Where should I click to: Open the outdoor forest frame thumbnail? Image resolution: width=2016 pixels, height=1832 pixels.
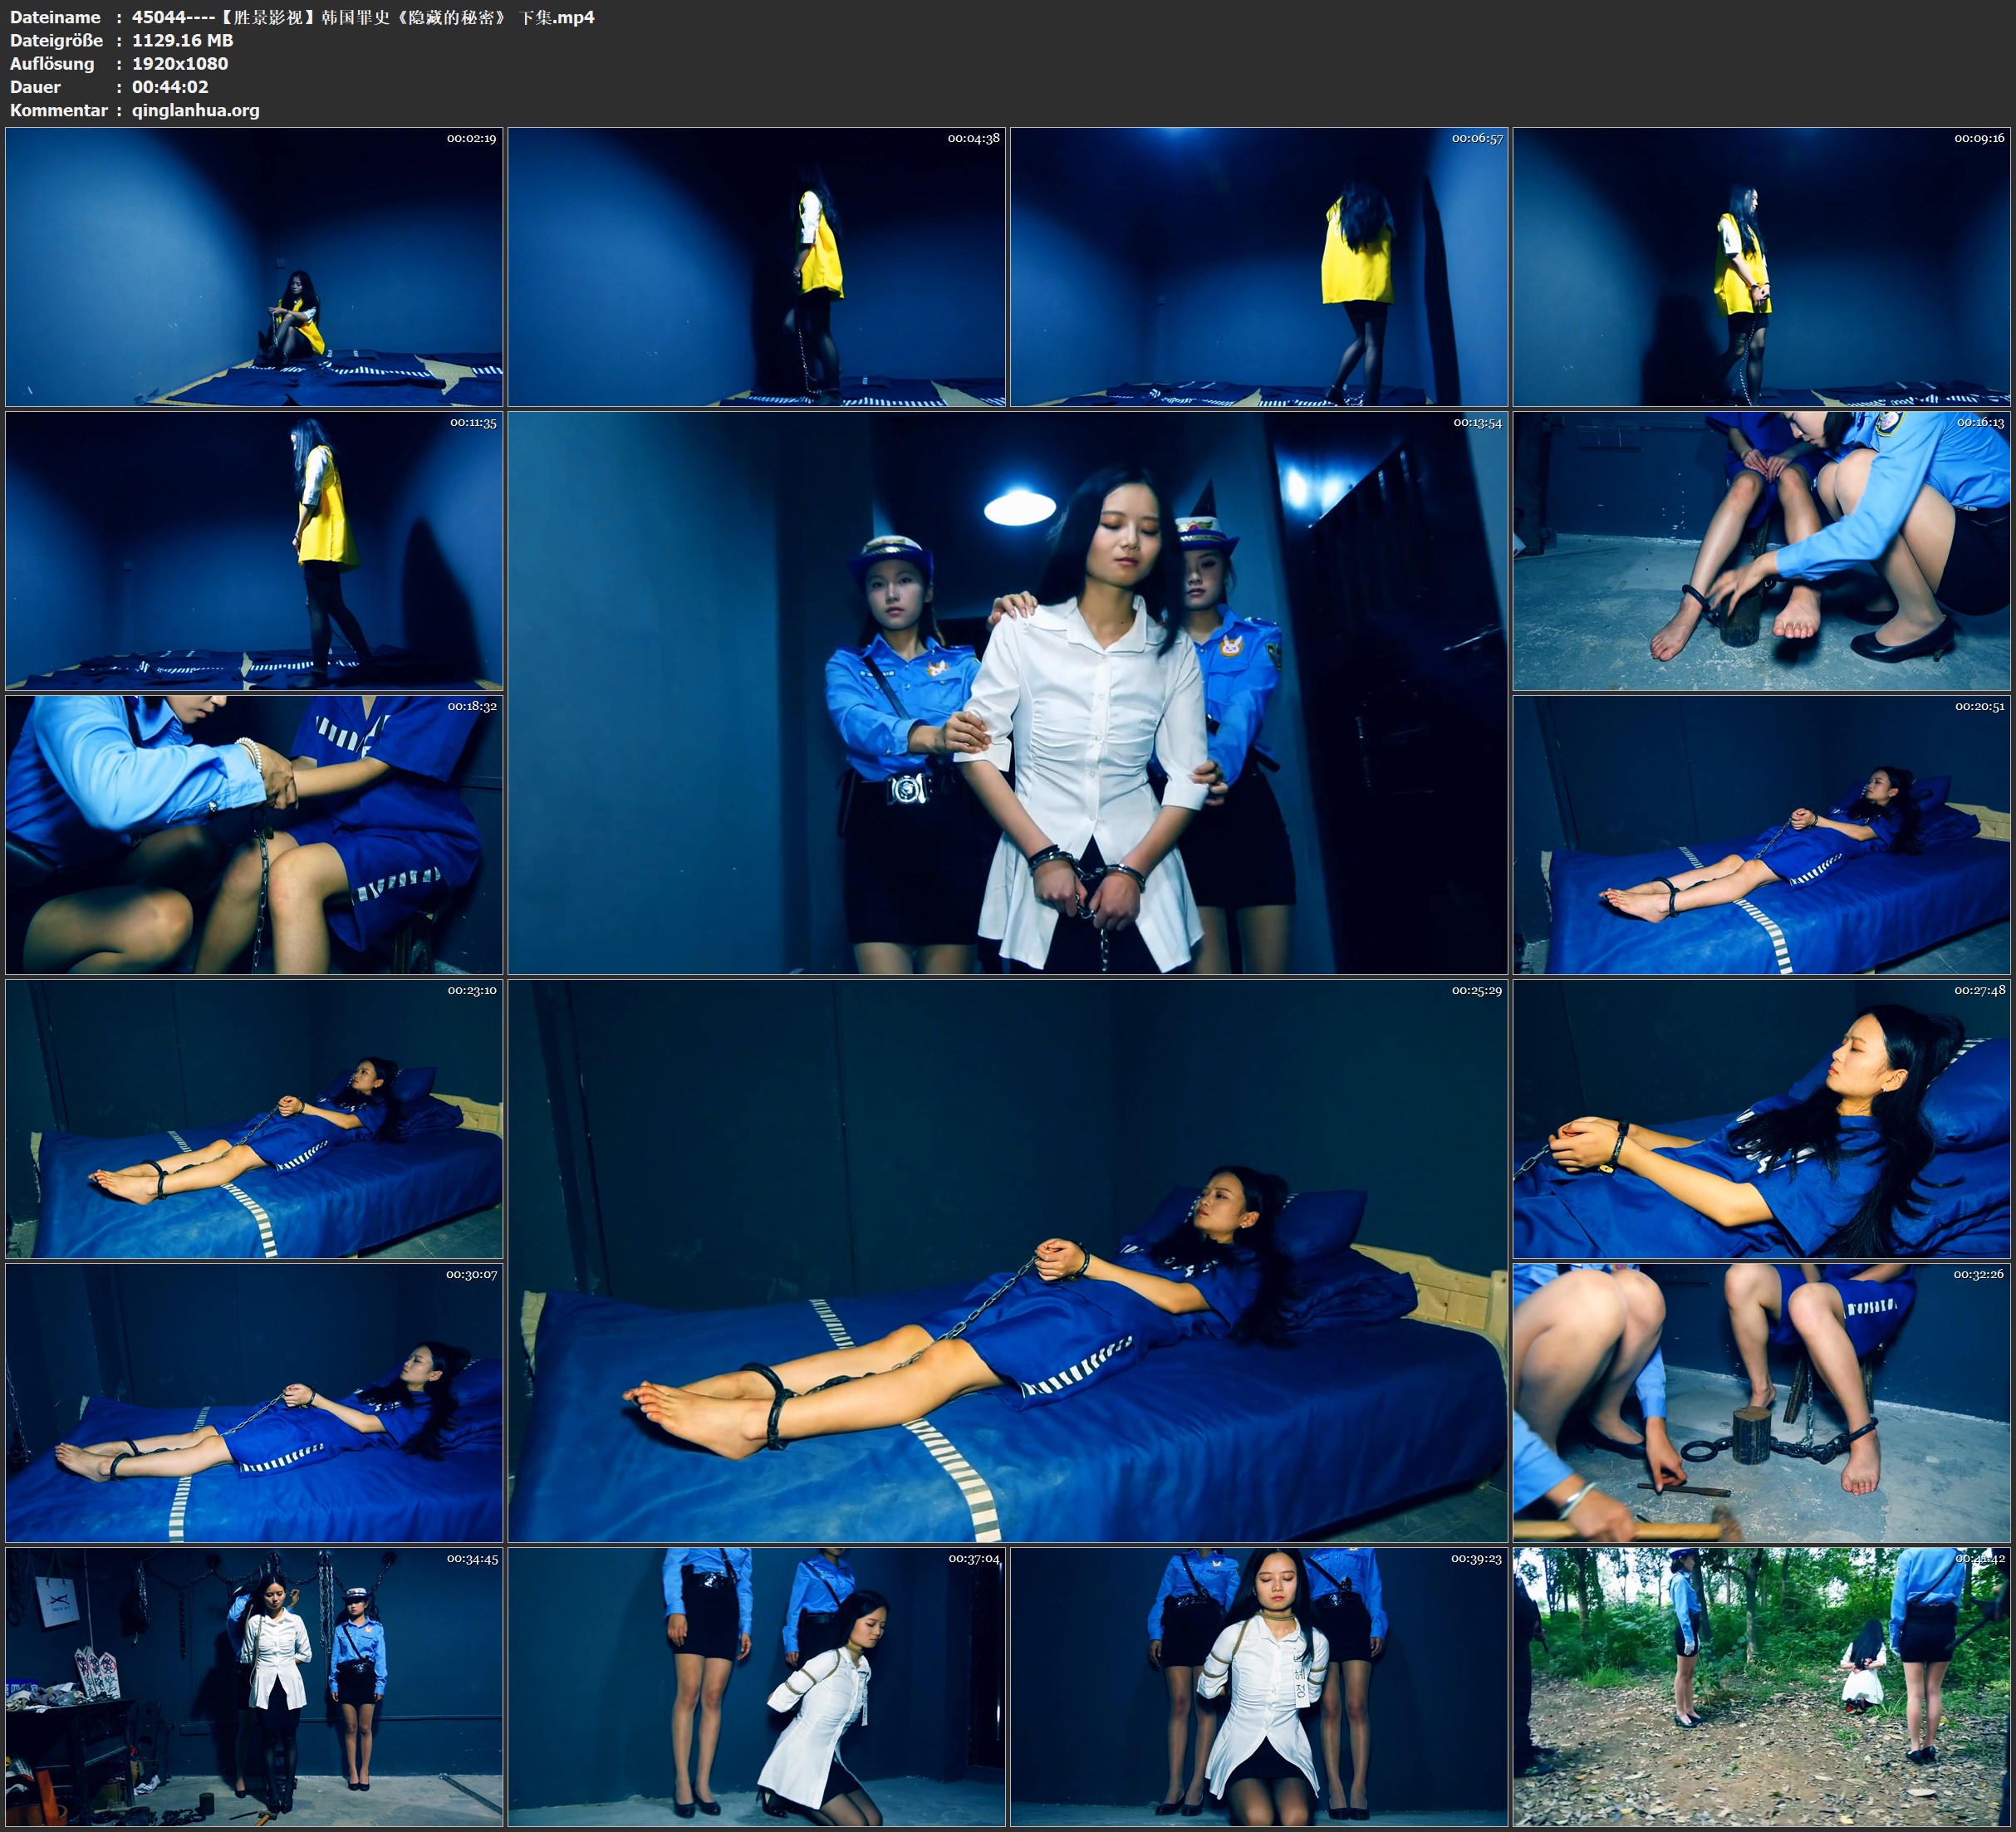click(1762, 1686)
